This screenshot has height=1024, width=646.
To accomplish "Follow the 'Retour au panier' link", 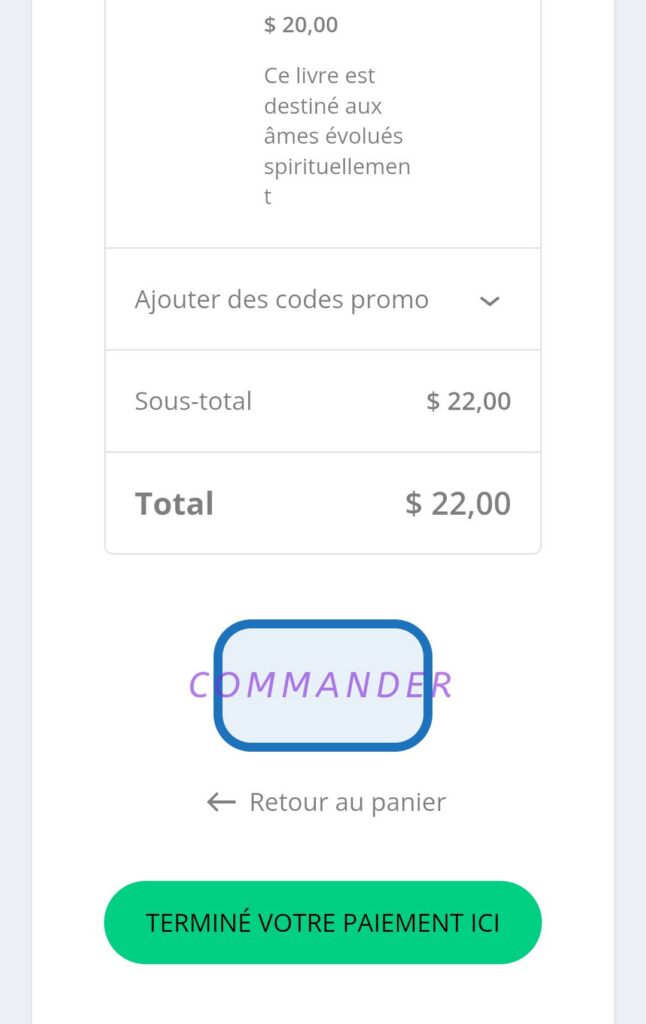I will pyautogui.click(x=346, y=802).
